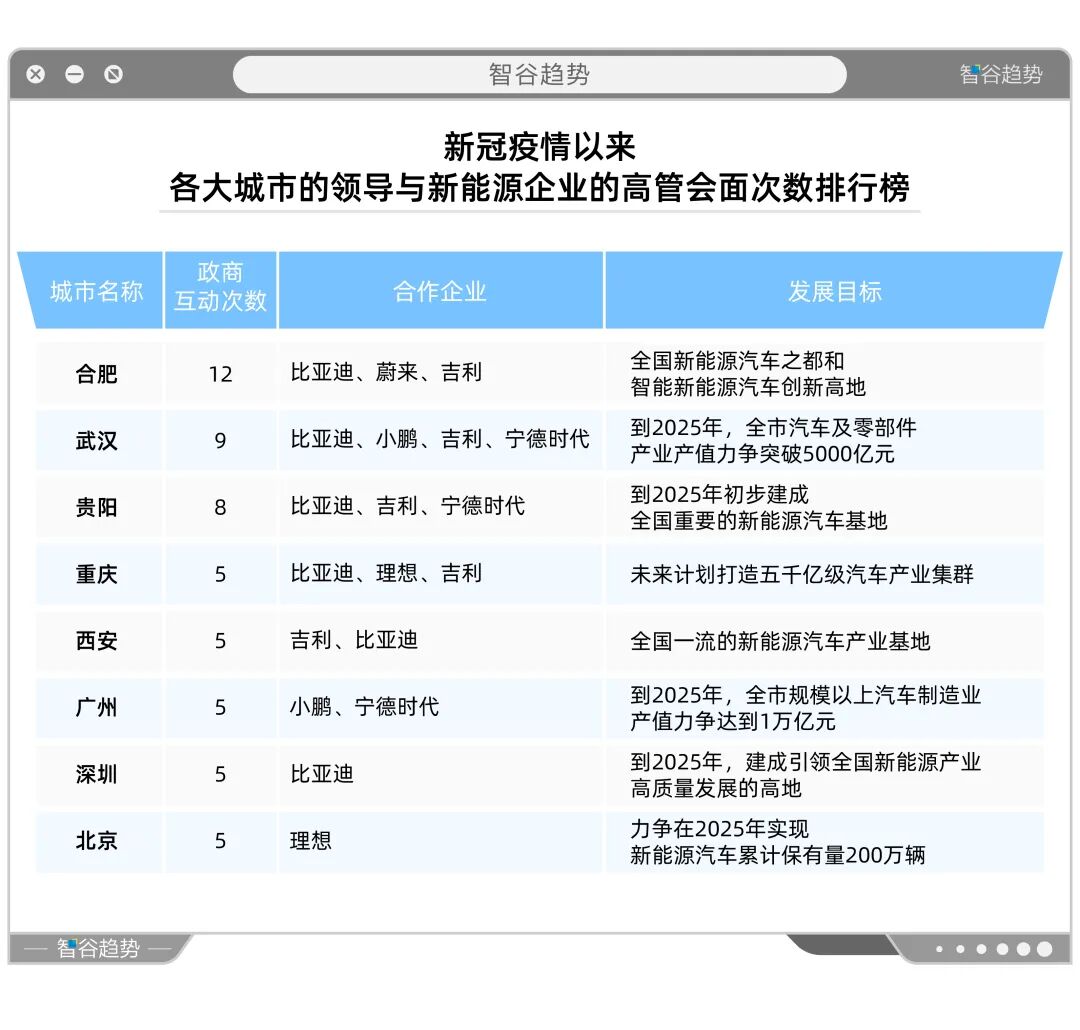Click the largest pagination dot bottom right
Image resolution: width=1080 pixels, height=1030 pixels.
point(1044,949)
